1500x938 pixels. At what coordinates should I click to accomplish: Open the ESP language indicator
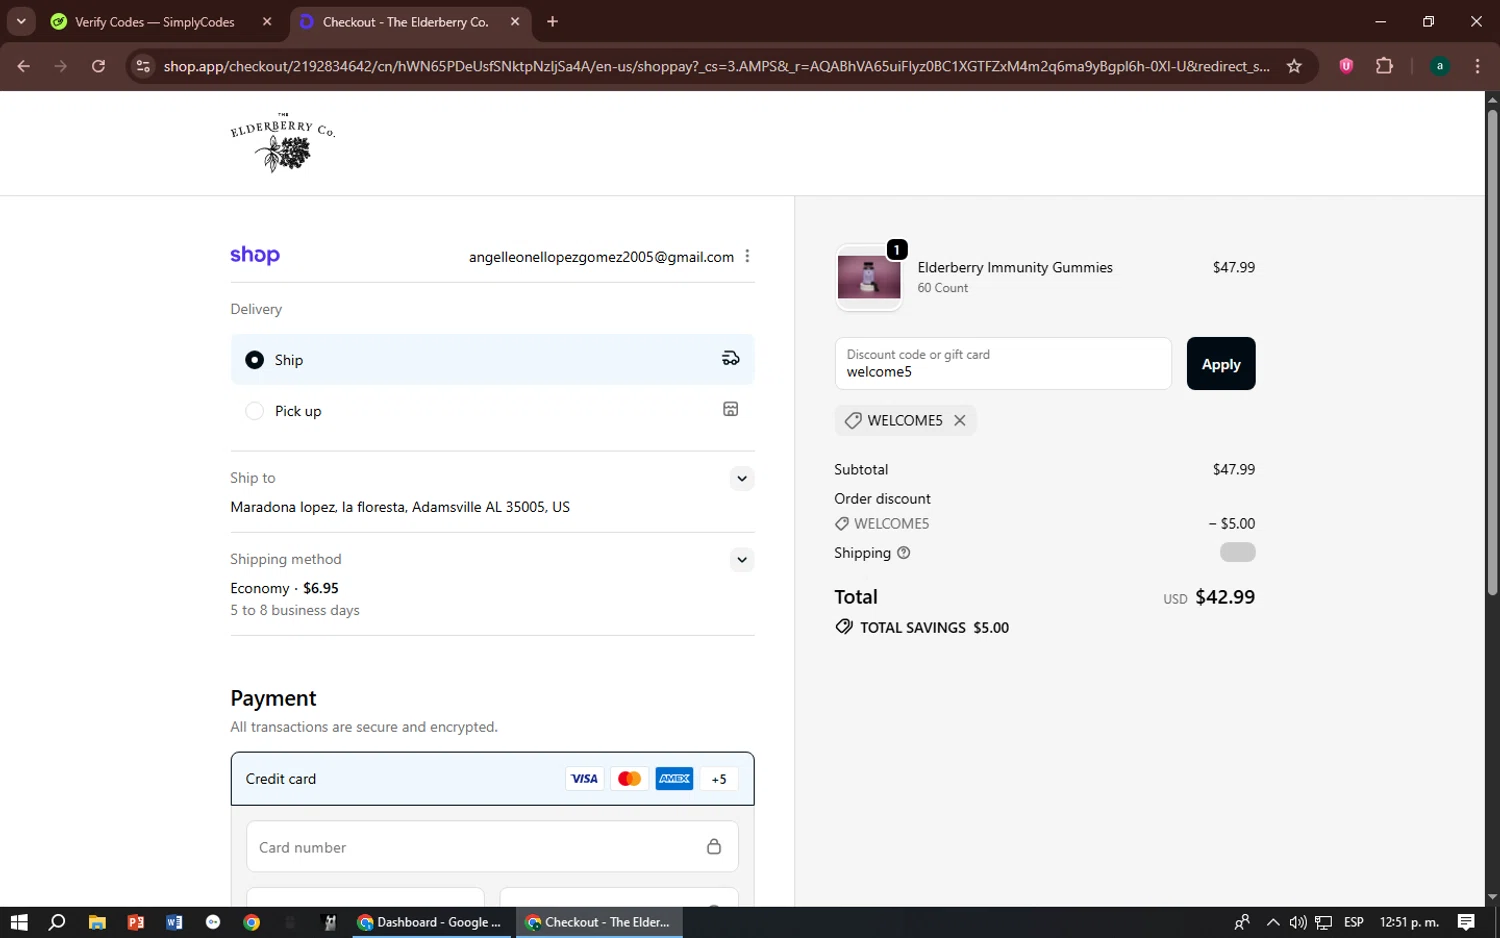(x=1354, y=922)
